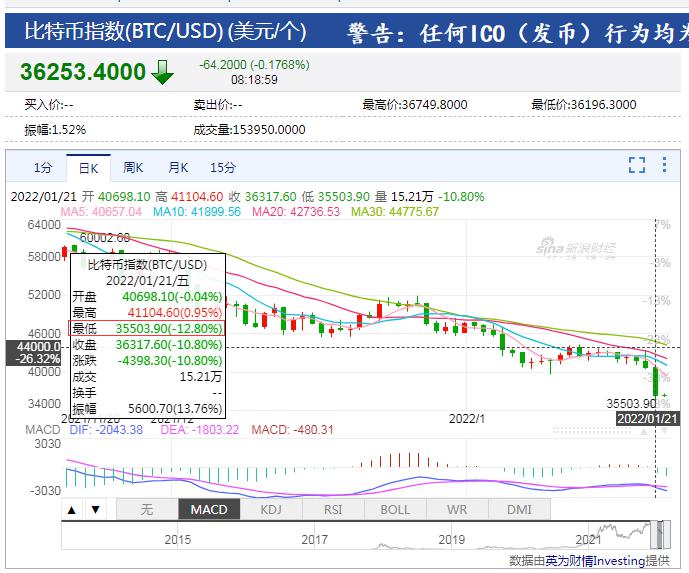Click the 振幅:1.52% value
This screenshot has width=689, height=573.
[x=55, y=130]
